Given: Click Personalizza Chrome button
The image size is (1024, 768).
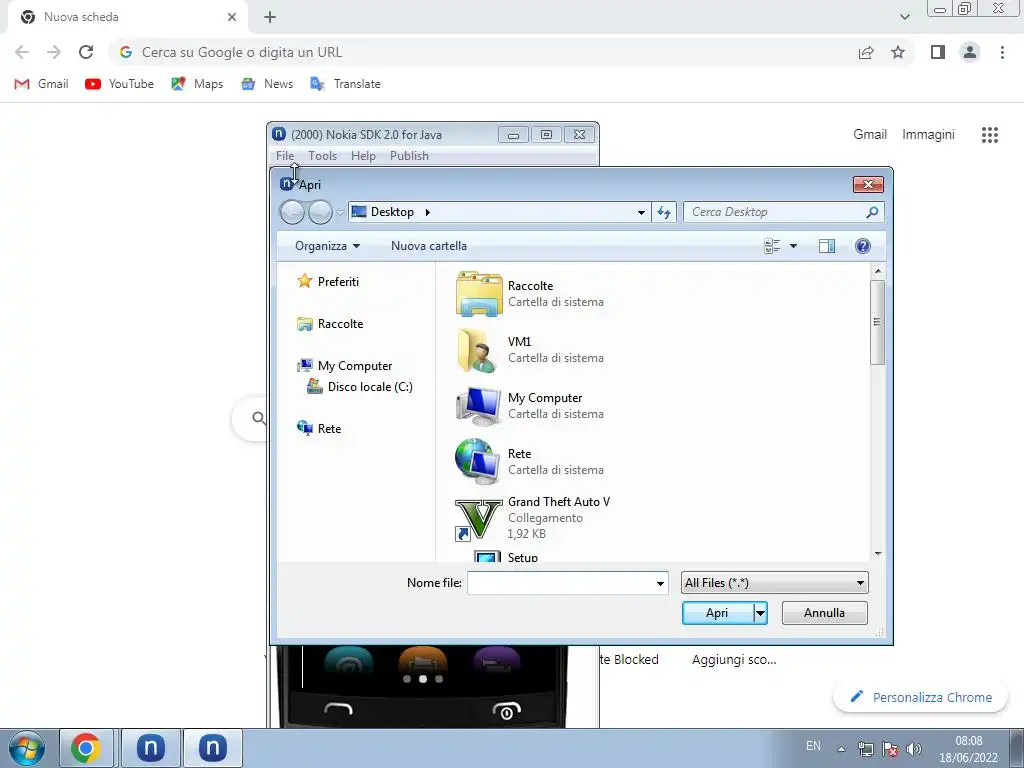Looking at the screenshot, I should (x=921, y=697).
